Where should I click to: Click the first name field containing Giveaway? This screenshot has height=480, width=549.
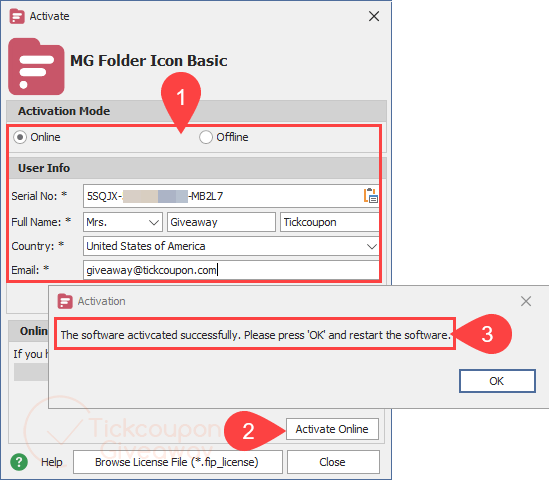pyautogui.click(x=221, y=222)
